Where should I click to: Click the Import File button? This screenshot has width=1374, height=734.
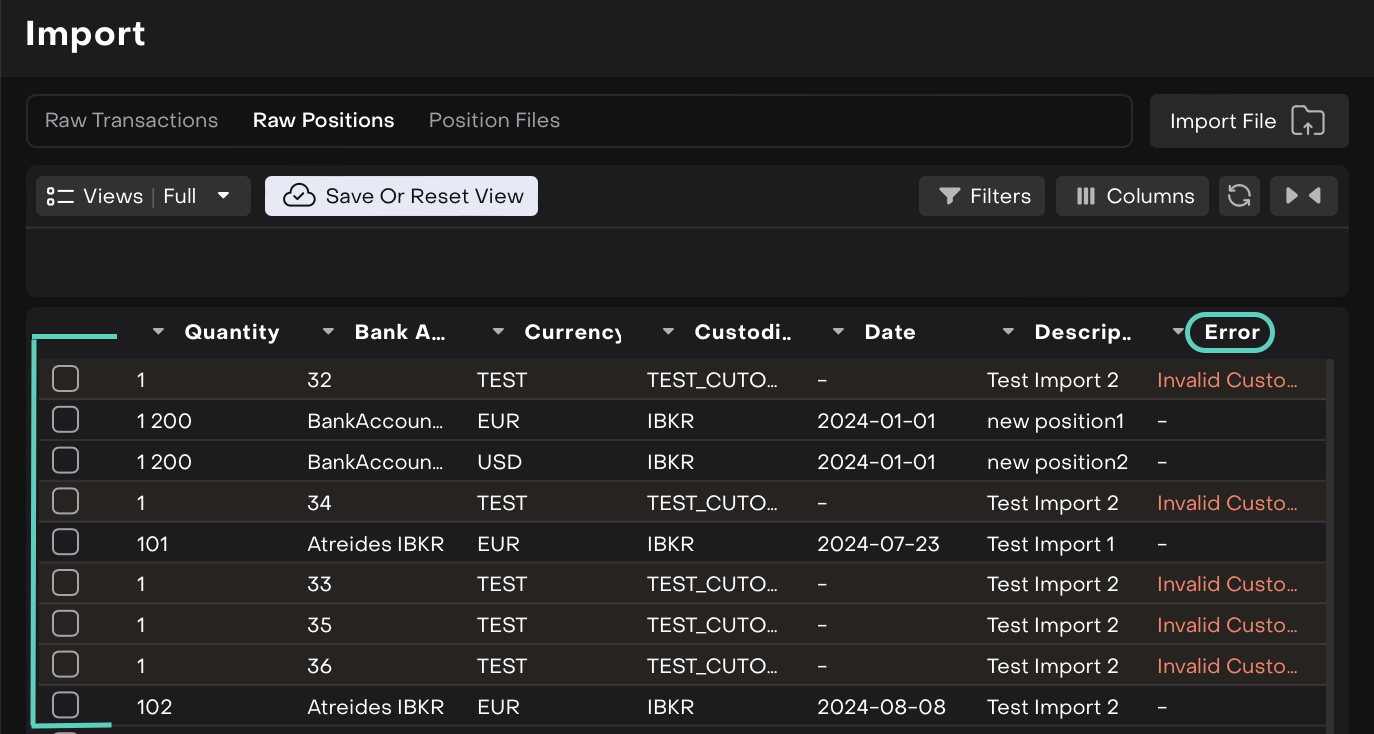coord(1248,121)
